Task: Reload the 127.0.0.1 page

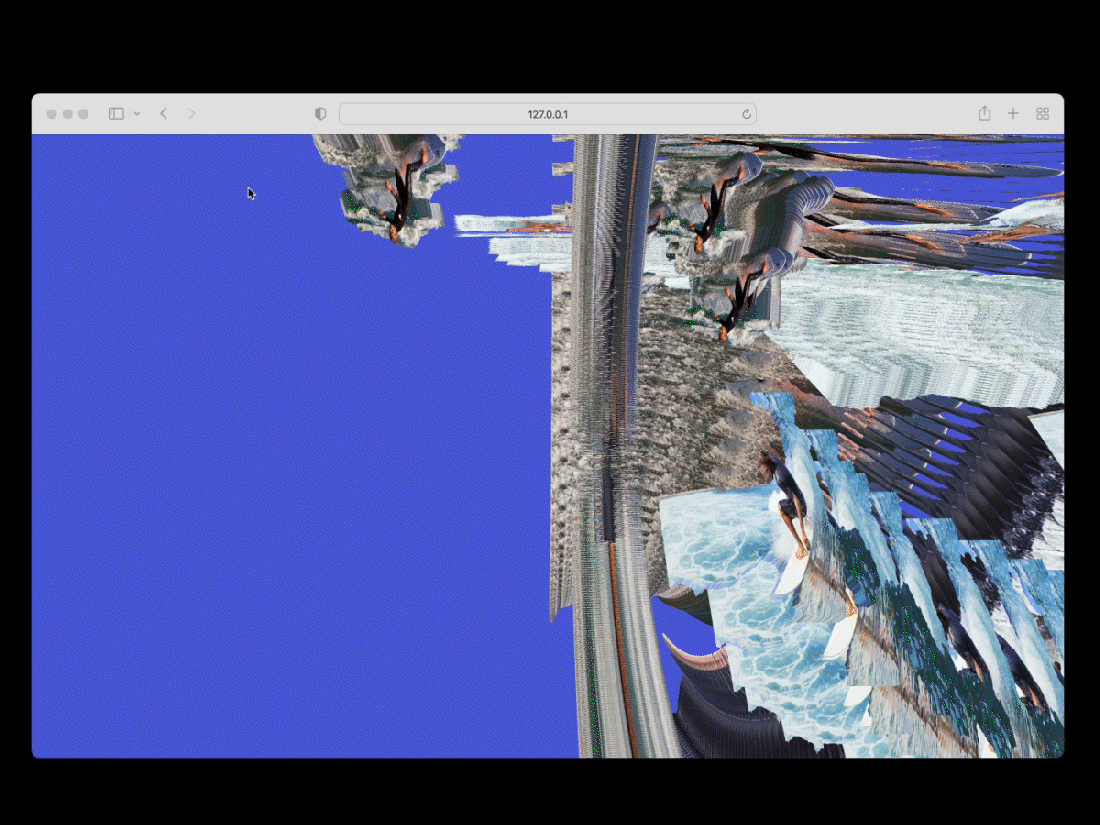Action: click(746, 114)
